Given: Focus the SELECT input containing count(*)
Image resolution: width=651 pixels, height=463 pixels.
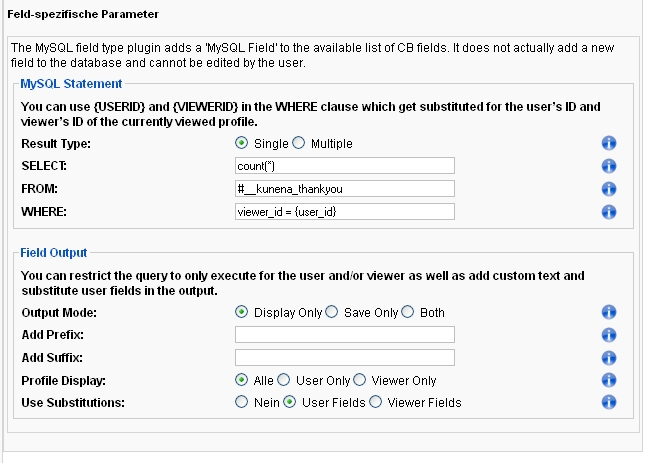Looking at the screenshot, I should (345, 166).
